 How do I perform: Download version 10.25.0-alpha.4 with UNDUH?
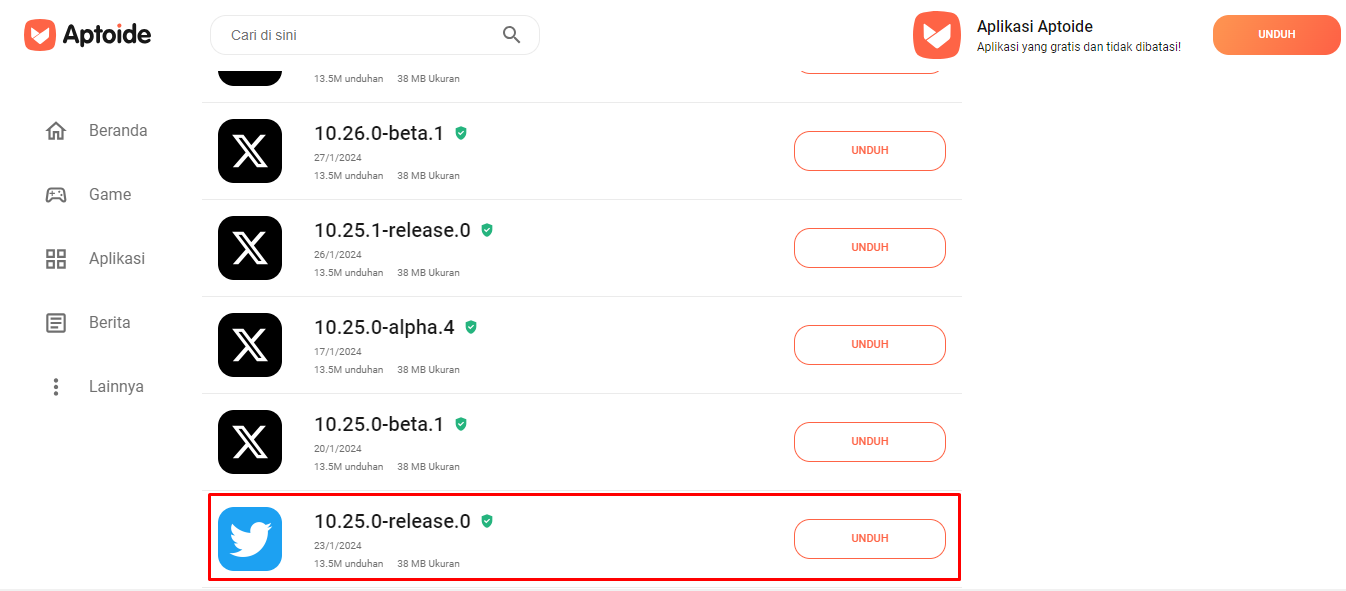[870, 345]
